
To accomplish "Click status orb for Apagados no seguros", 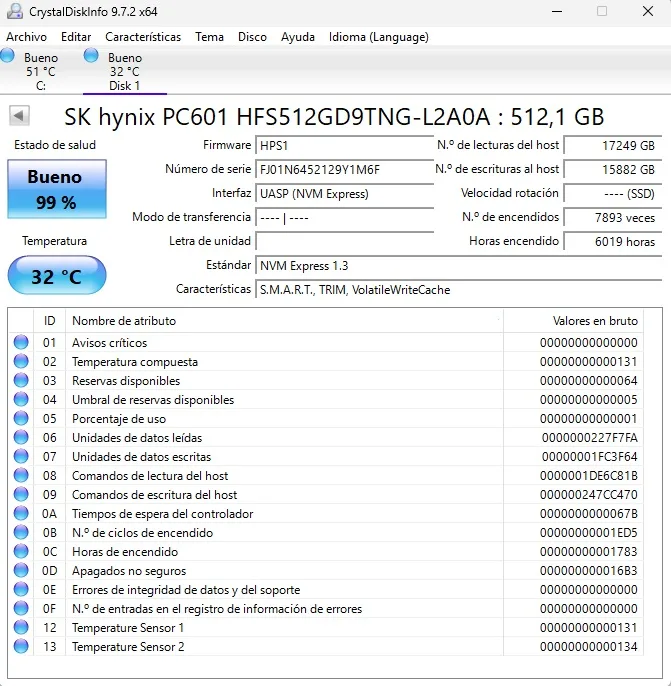I will click(x=21, y=570).
